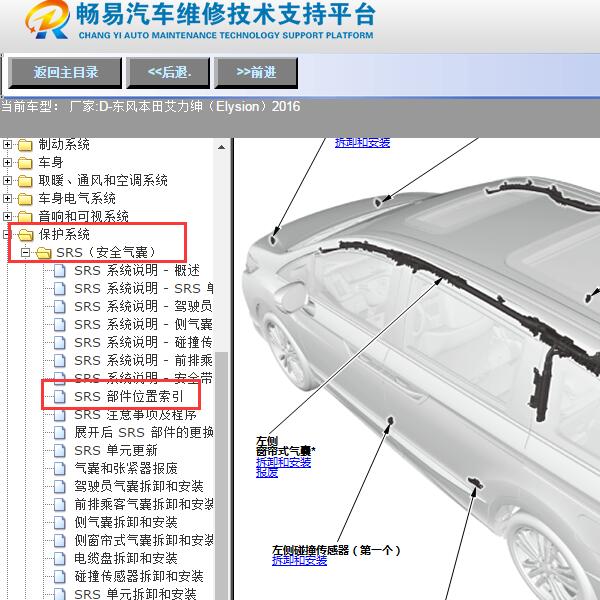Screen dimensions: 600x600
Task: Click the tree panel scroll-up arrow
Action: pos(221,147)
